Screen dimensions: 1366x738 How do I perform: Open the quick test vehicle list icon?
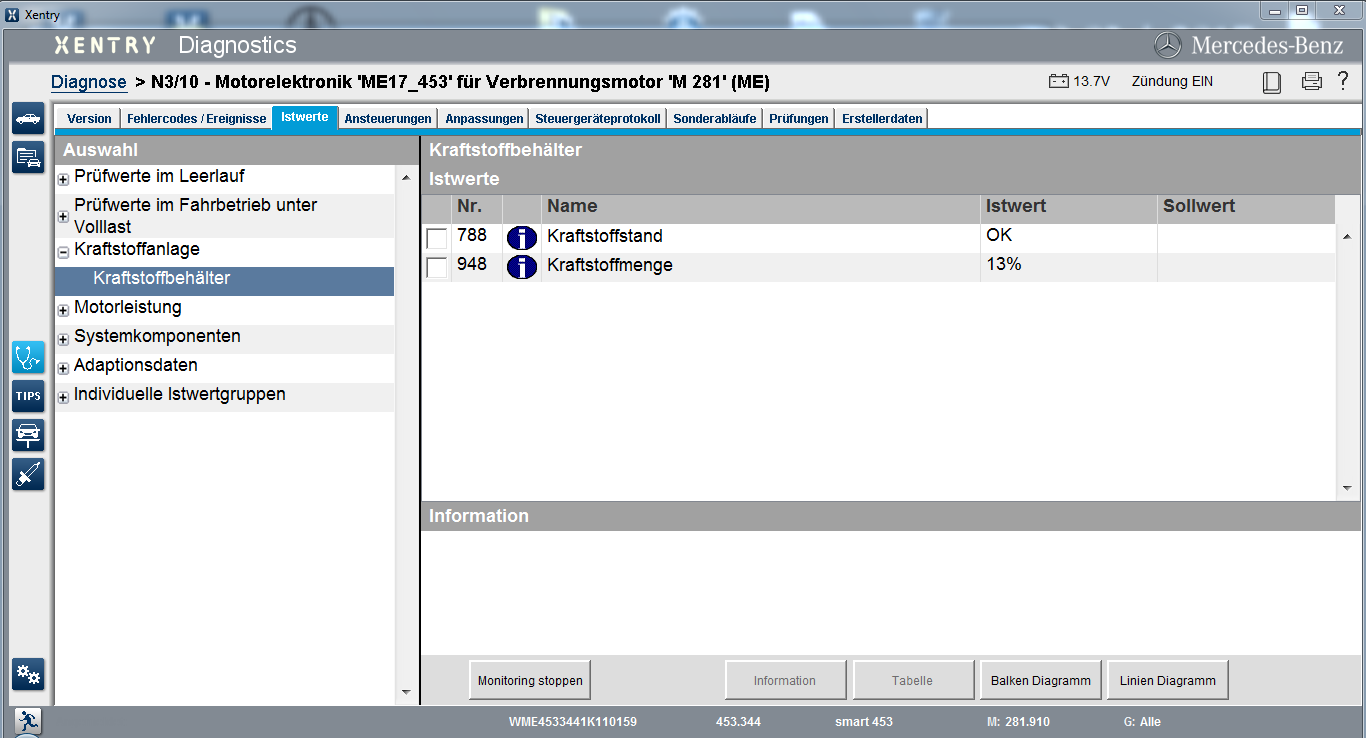pos(28,157)
